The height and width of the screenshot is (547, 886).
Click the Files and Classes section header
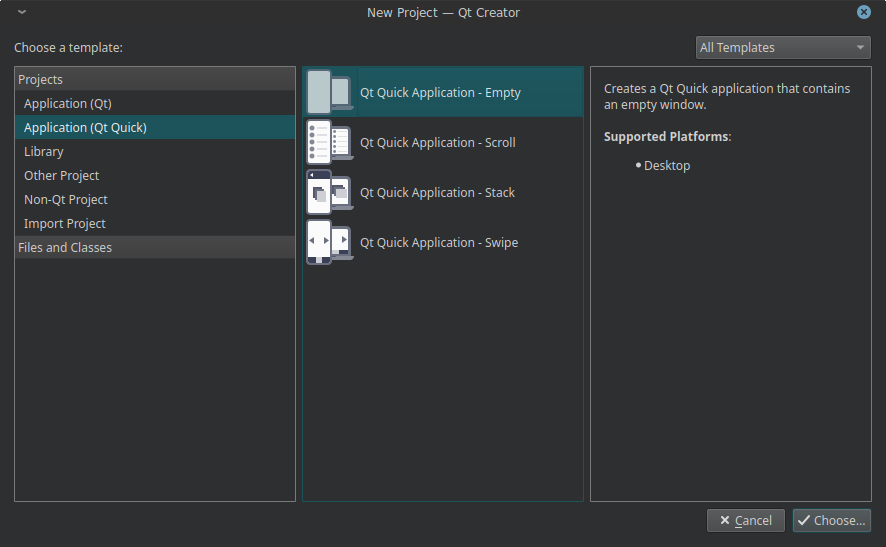click(x=155, y=248)
